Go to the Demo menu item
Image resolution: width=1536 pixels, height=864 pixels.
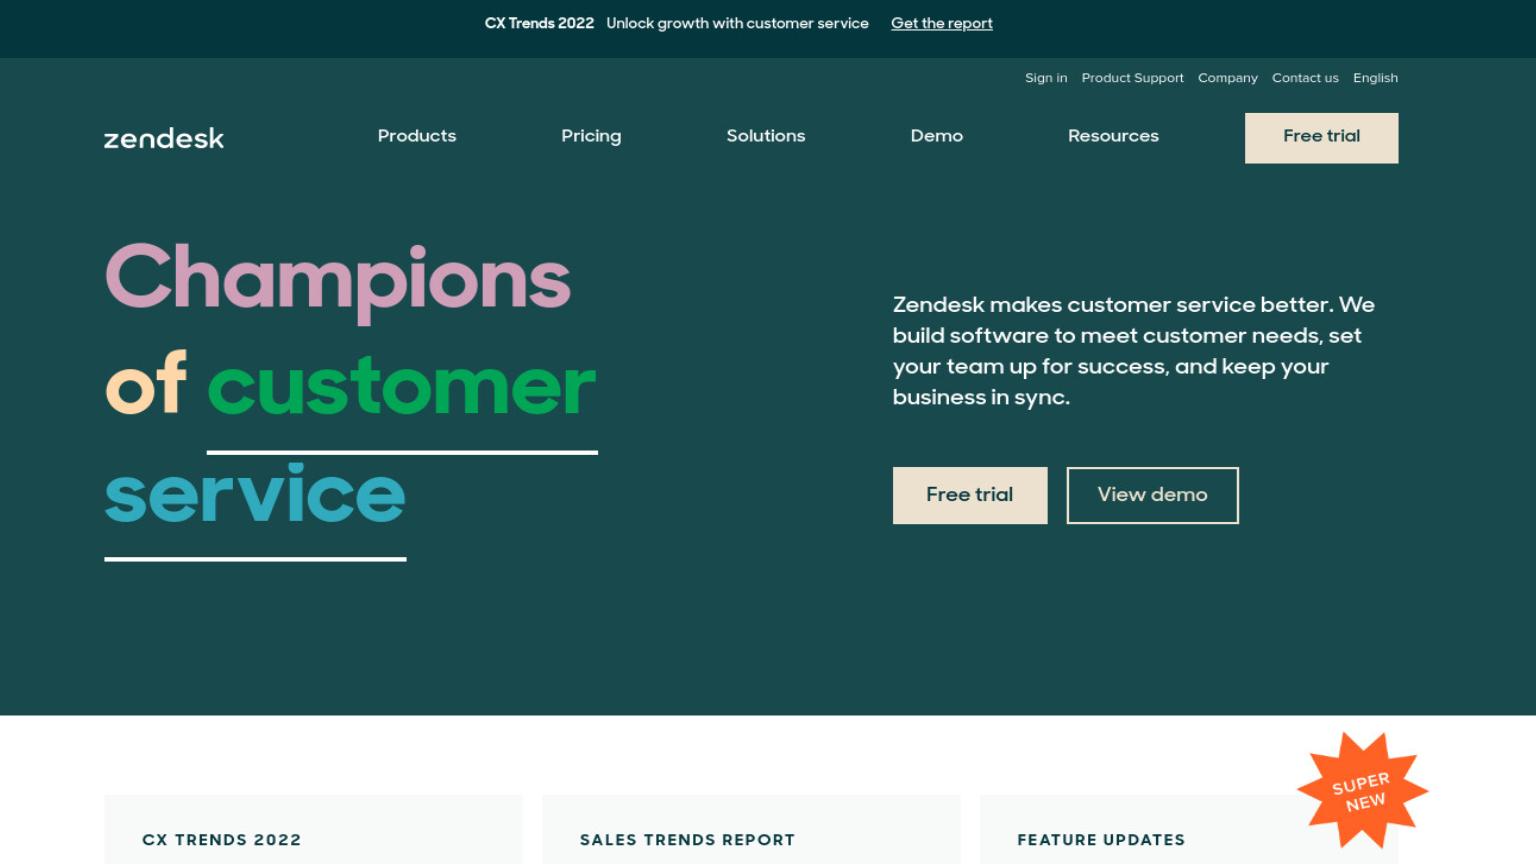click(x=937, y=136)
